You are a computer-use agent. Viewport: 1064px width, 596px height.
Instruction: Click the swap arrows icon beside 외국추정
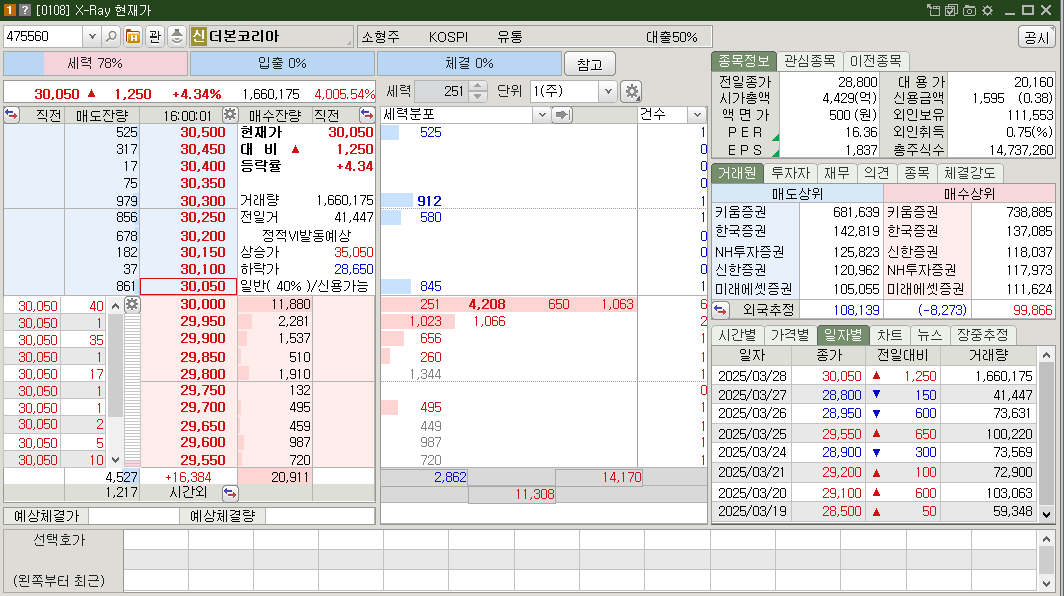tap(721, 310)
